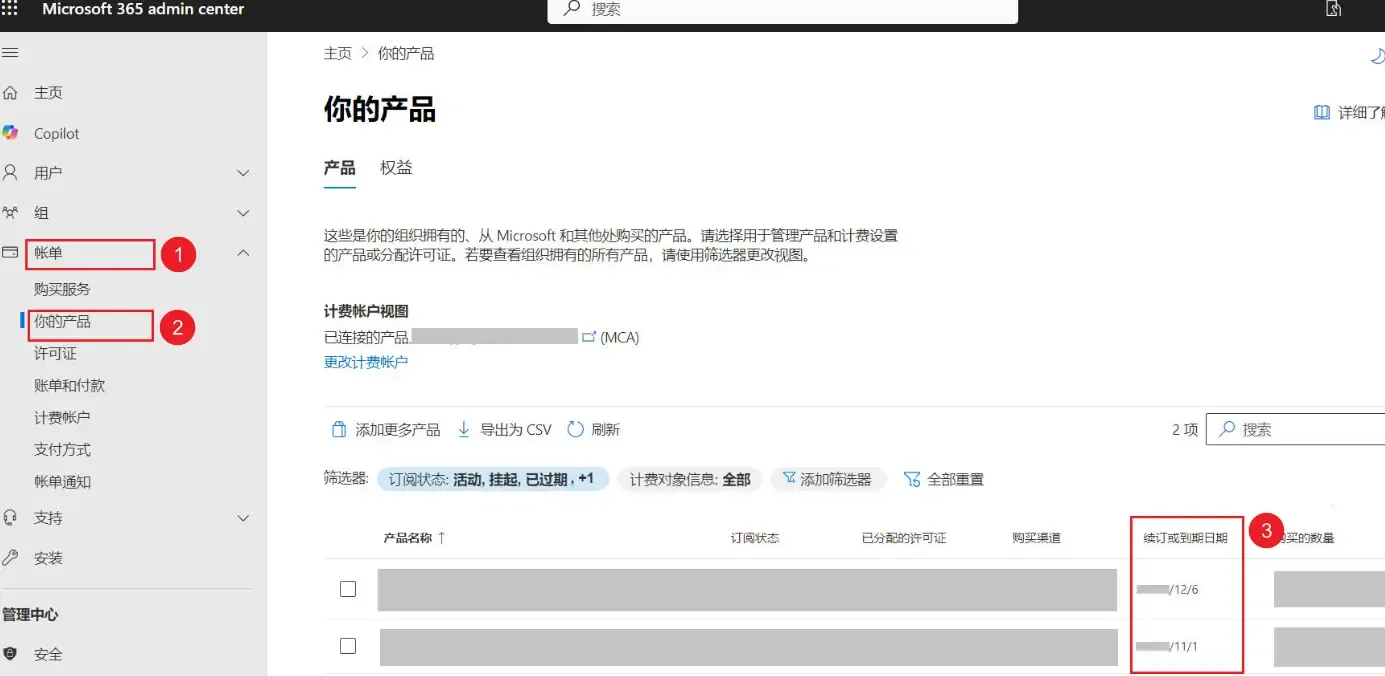
Task: Click the Copilot logo icon
Action: [x=11, y=133]
